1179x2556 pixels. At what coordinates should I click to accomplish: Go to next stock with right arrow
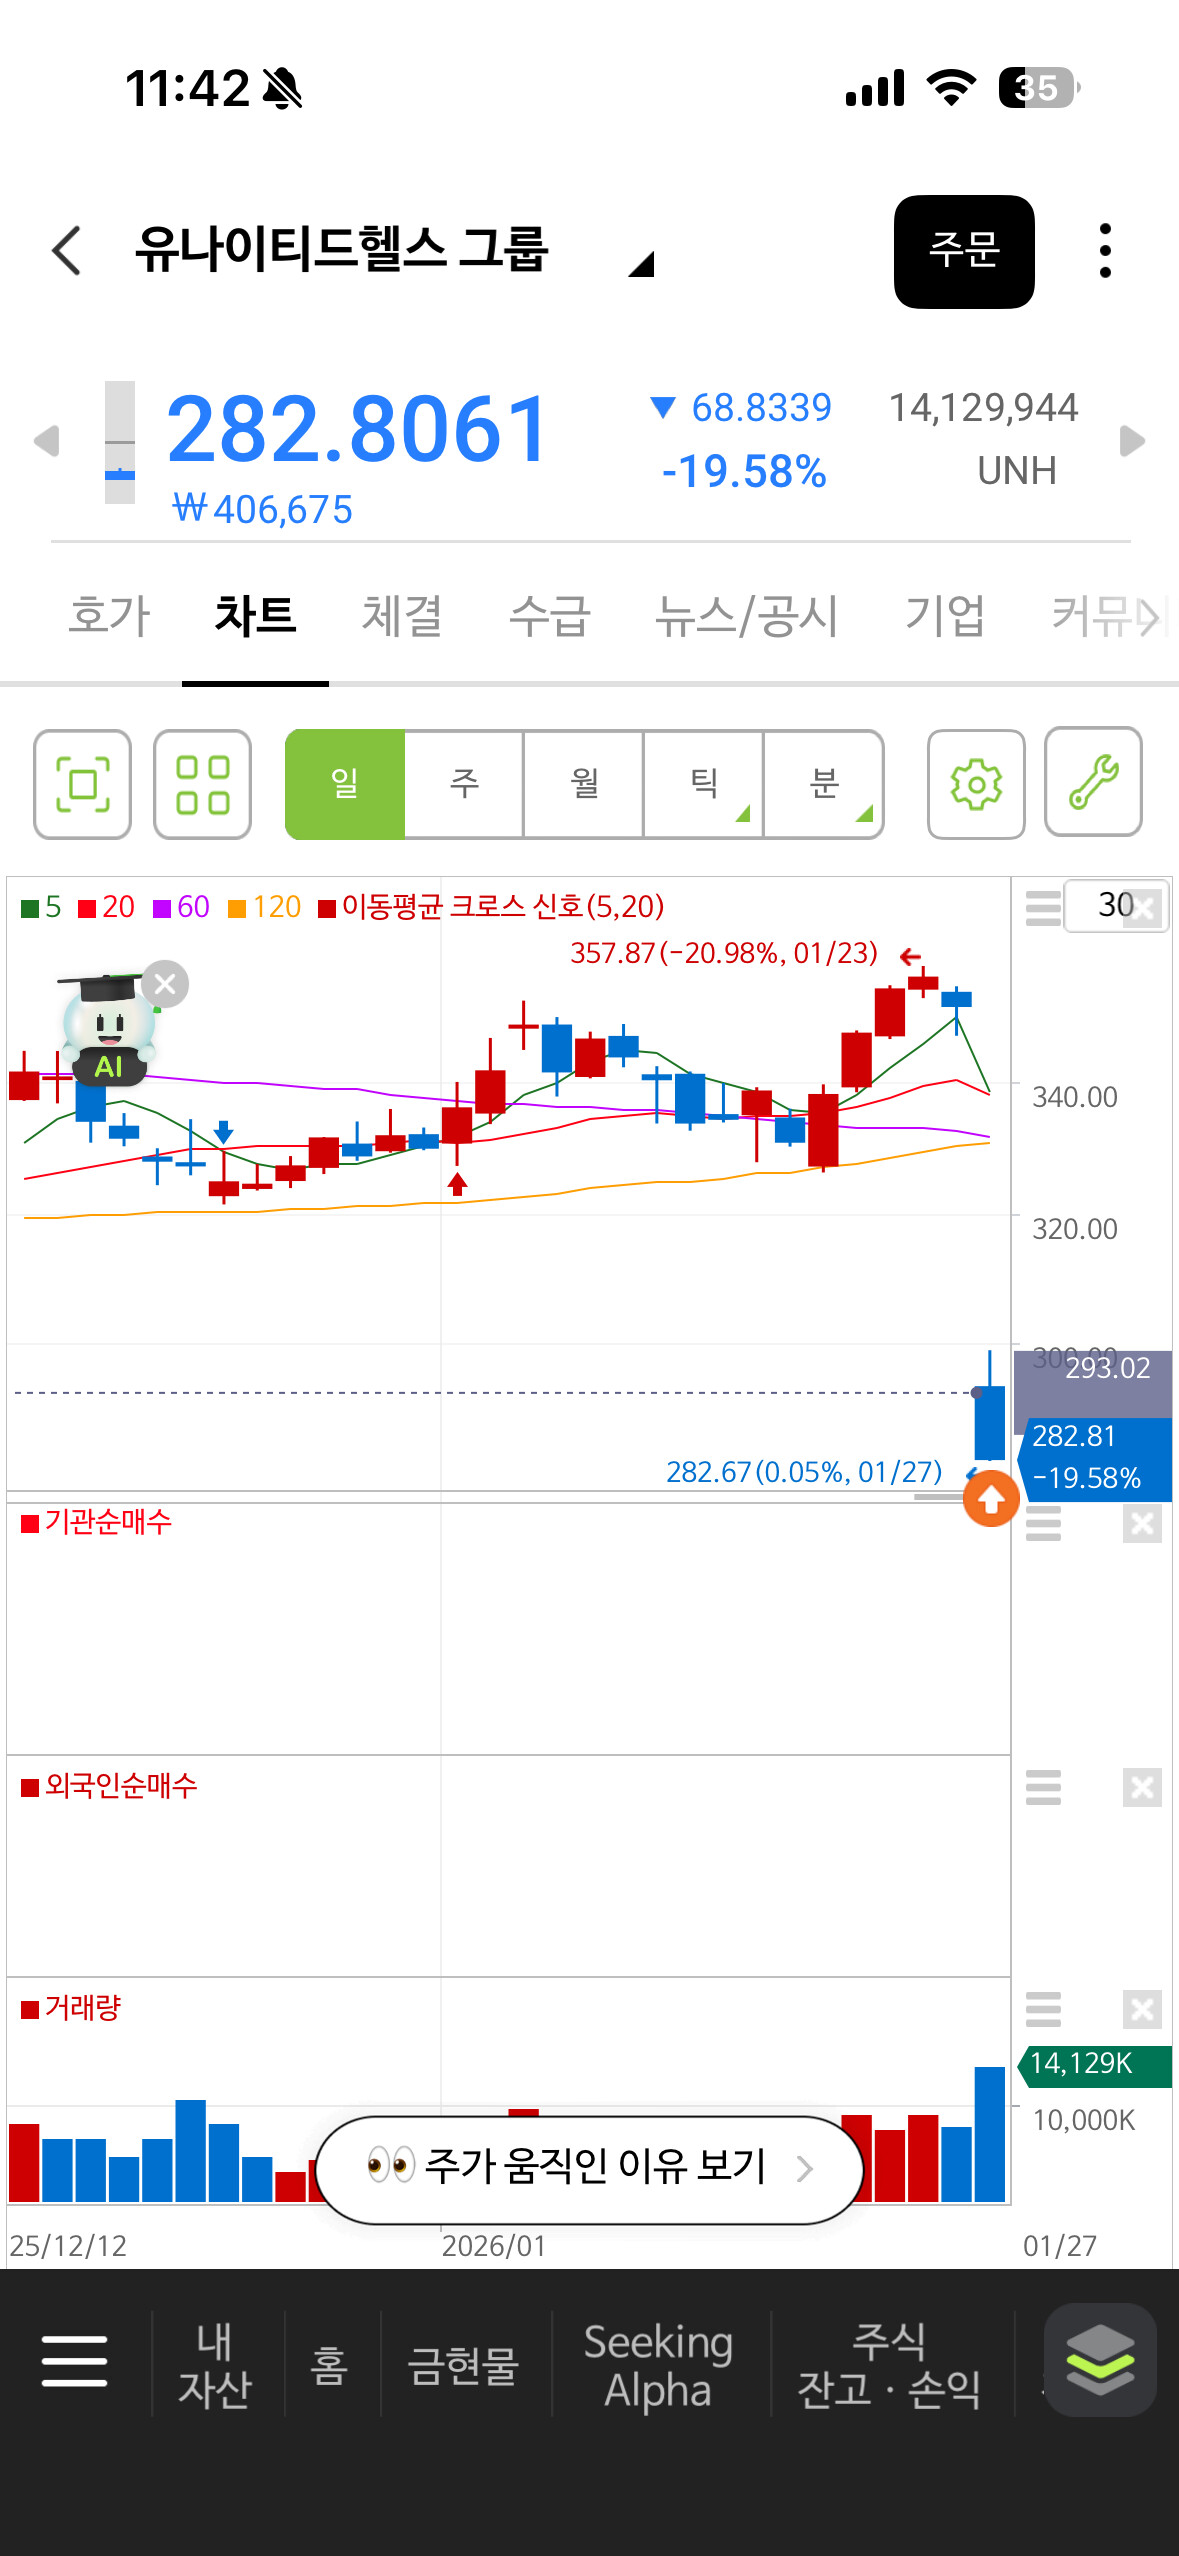(x=1132, y=440)
